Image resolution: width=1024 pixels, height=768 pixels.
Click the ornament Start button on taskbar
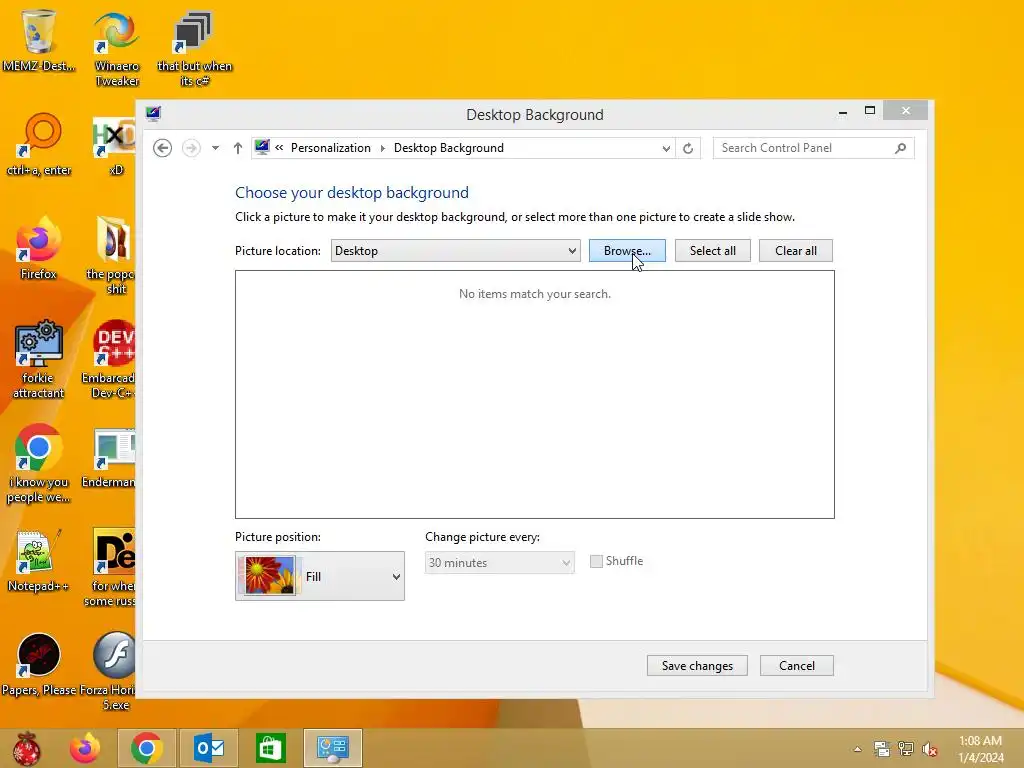click(27, 748)
